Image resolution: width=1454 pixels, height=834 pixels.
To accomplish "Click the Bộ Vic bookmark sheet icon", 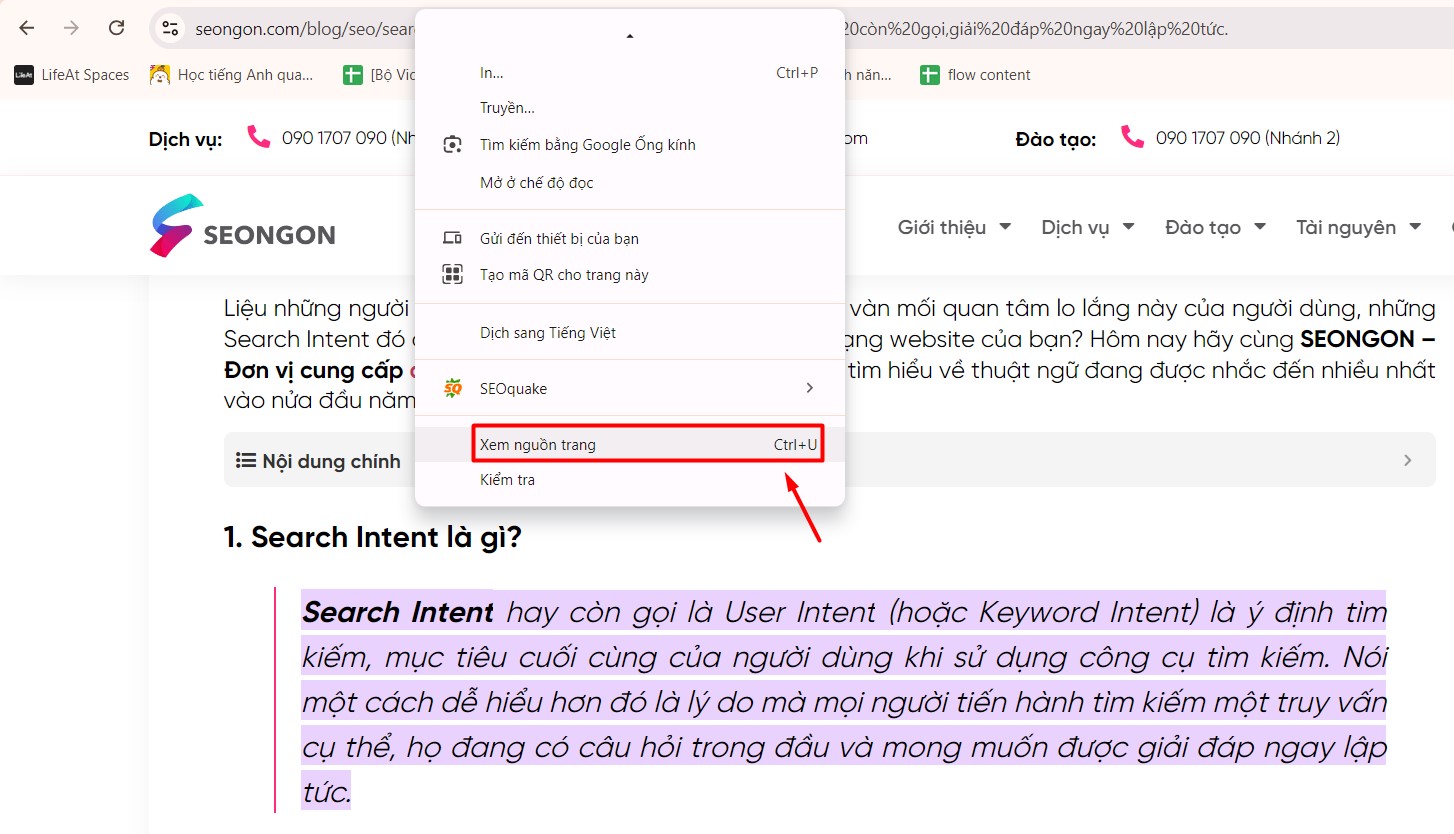I will pos(352,75).
